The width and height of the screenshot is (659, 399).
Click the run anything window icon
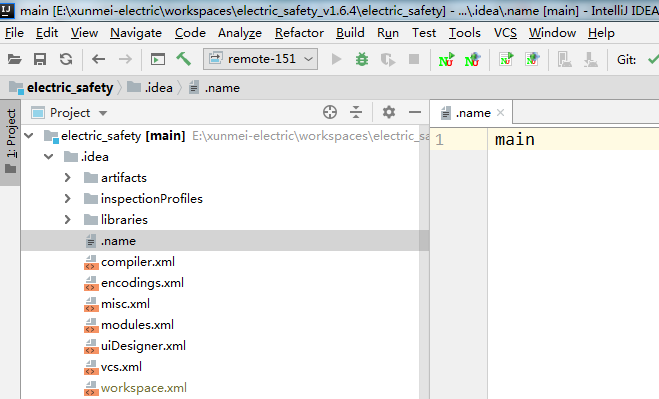(x=158, y=59)
